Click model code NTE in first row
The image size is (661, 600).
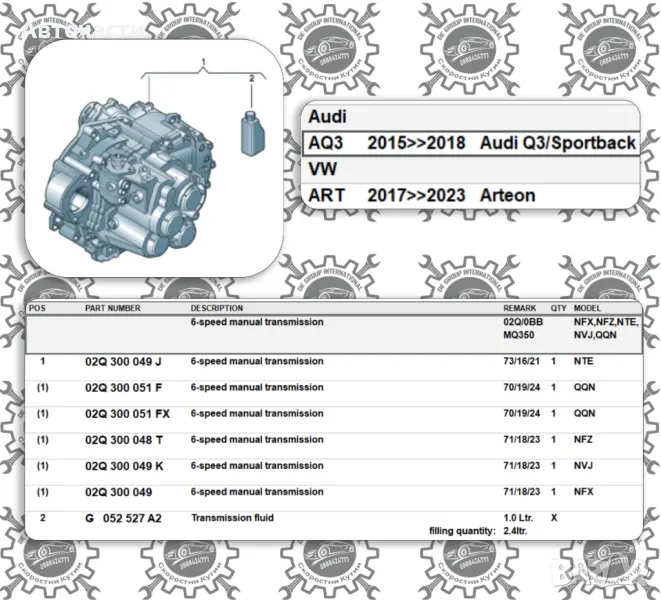[583, 361]
